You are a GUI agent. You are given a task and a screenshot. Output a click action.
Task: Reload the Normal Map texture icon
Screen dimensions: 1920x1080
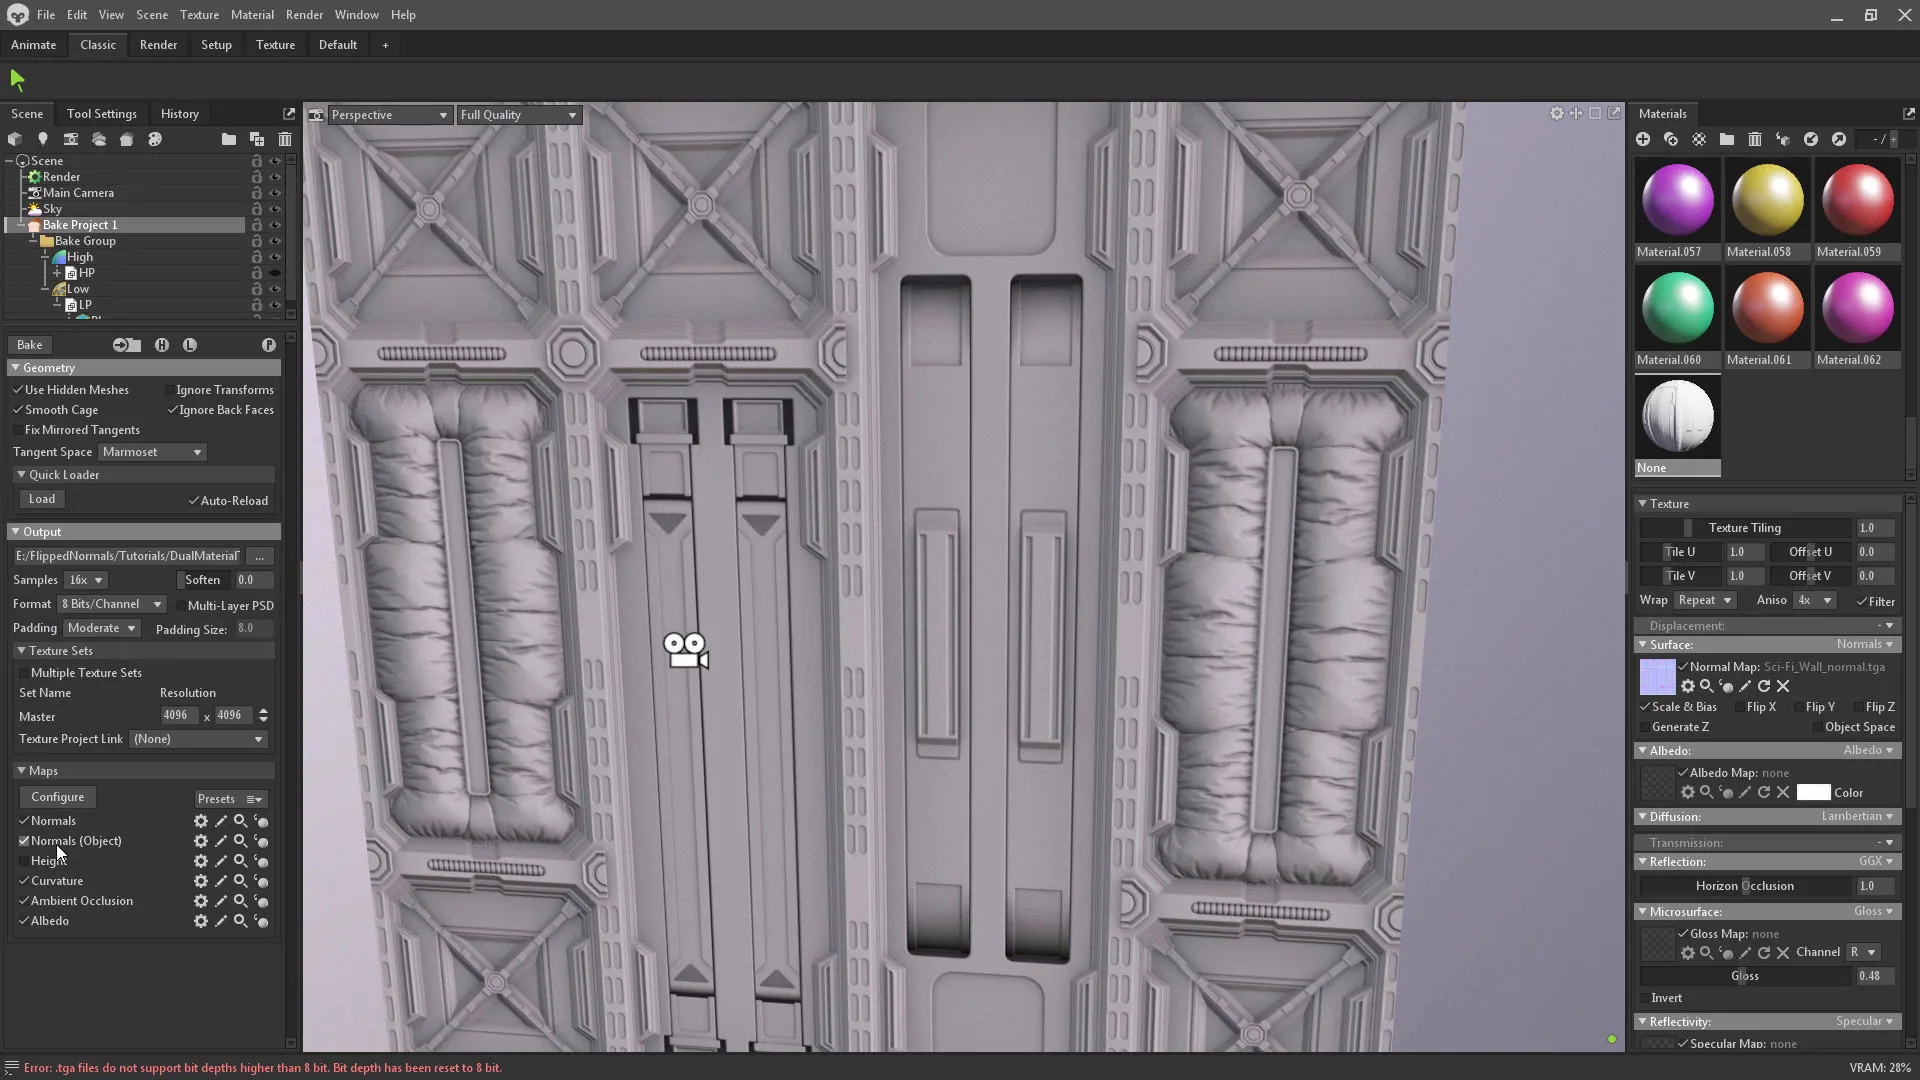1764,687
